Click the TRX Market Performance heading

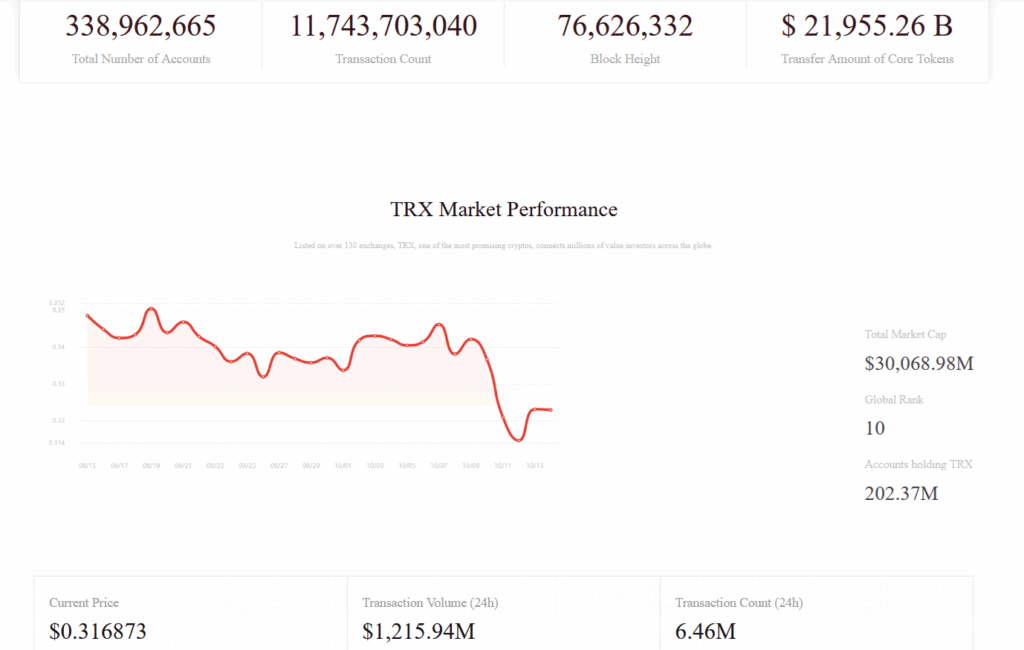click(x=504, y=210)
